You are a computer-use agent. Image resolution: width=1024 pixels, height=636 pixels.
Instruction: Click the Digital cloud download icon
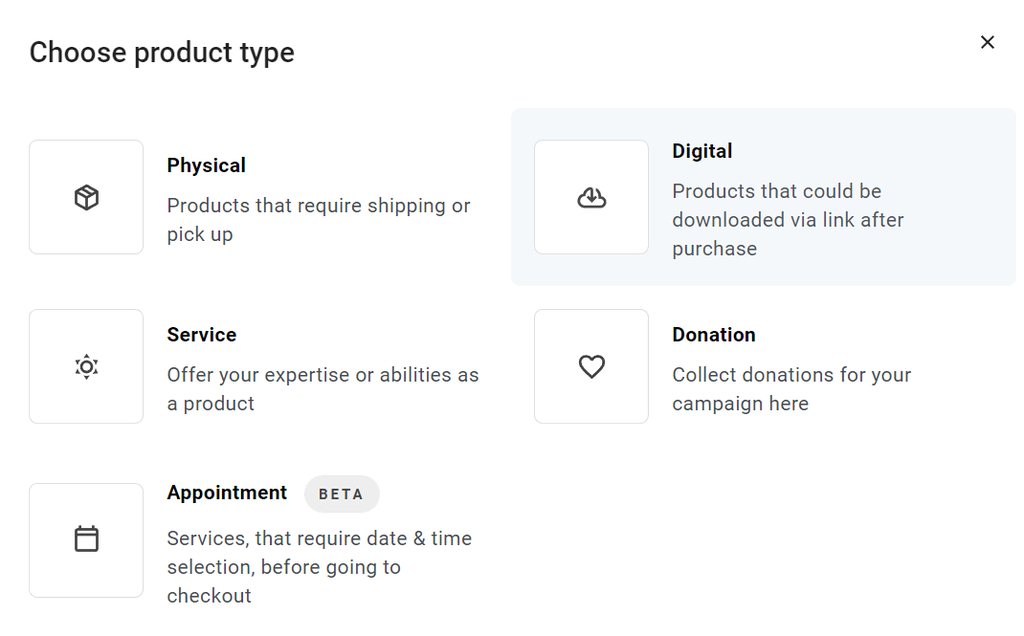pos(592,198)
